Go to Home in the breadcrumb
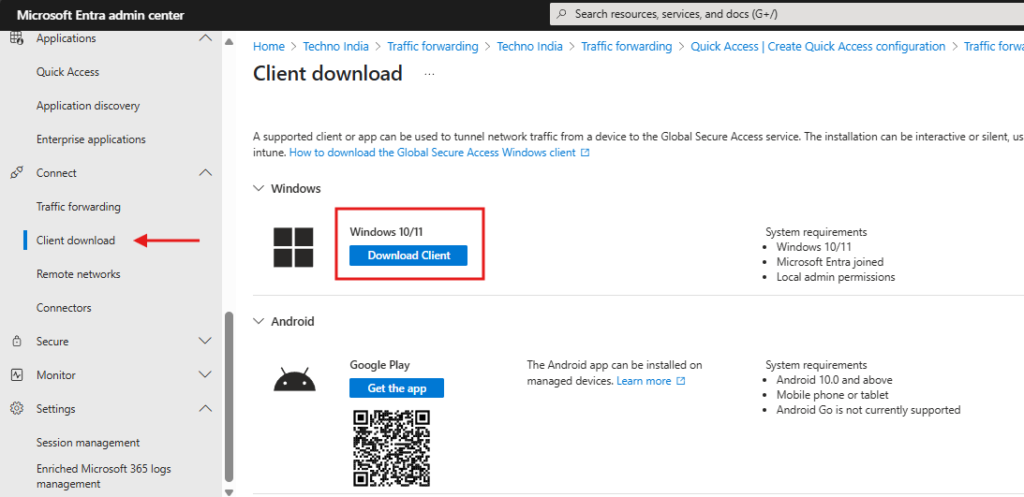The image size is (1024, 497). [269, 46]
